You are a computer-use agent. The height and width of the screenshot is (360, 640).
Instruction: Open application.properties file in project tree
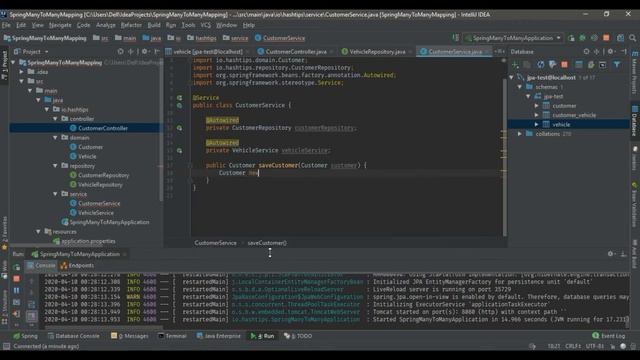click(88, 241)
